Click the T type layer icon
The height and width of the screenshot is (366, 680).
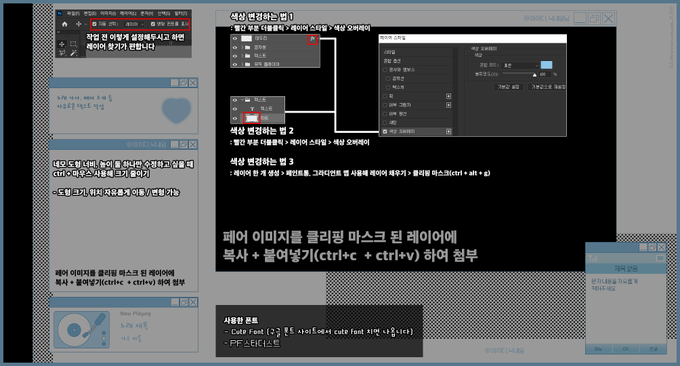point(252,108)
